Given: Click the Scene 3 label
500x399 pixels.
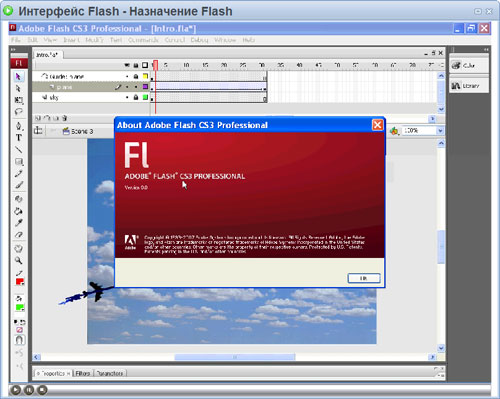Looking at the screenshot, I should coord(82,131).
